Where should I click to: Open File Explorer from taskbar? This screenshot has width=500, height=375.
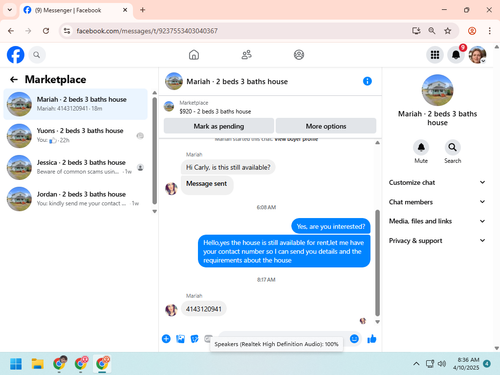click(x=37, y=364)
